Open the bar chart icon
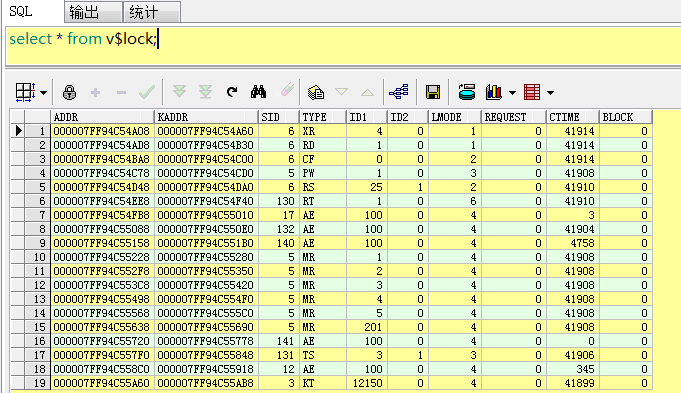The image size is (681, 393). point(494,92)
